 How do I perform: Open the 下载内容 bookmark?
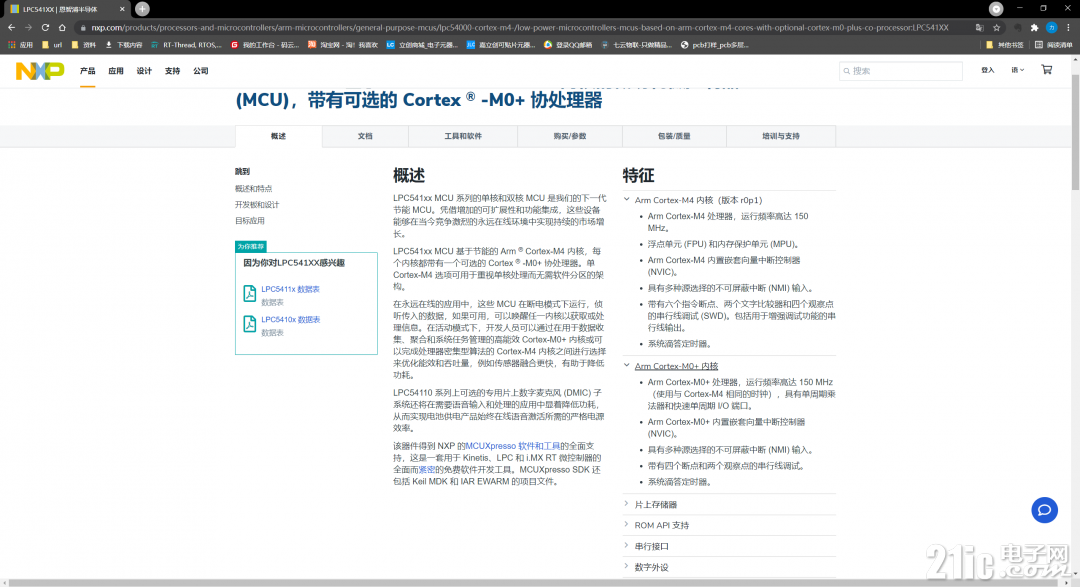click(123, 45)
